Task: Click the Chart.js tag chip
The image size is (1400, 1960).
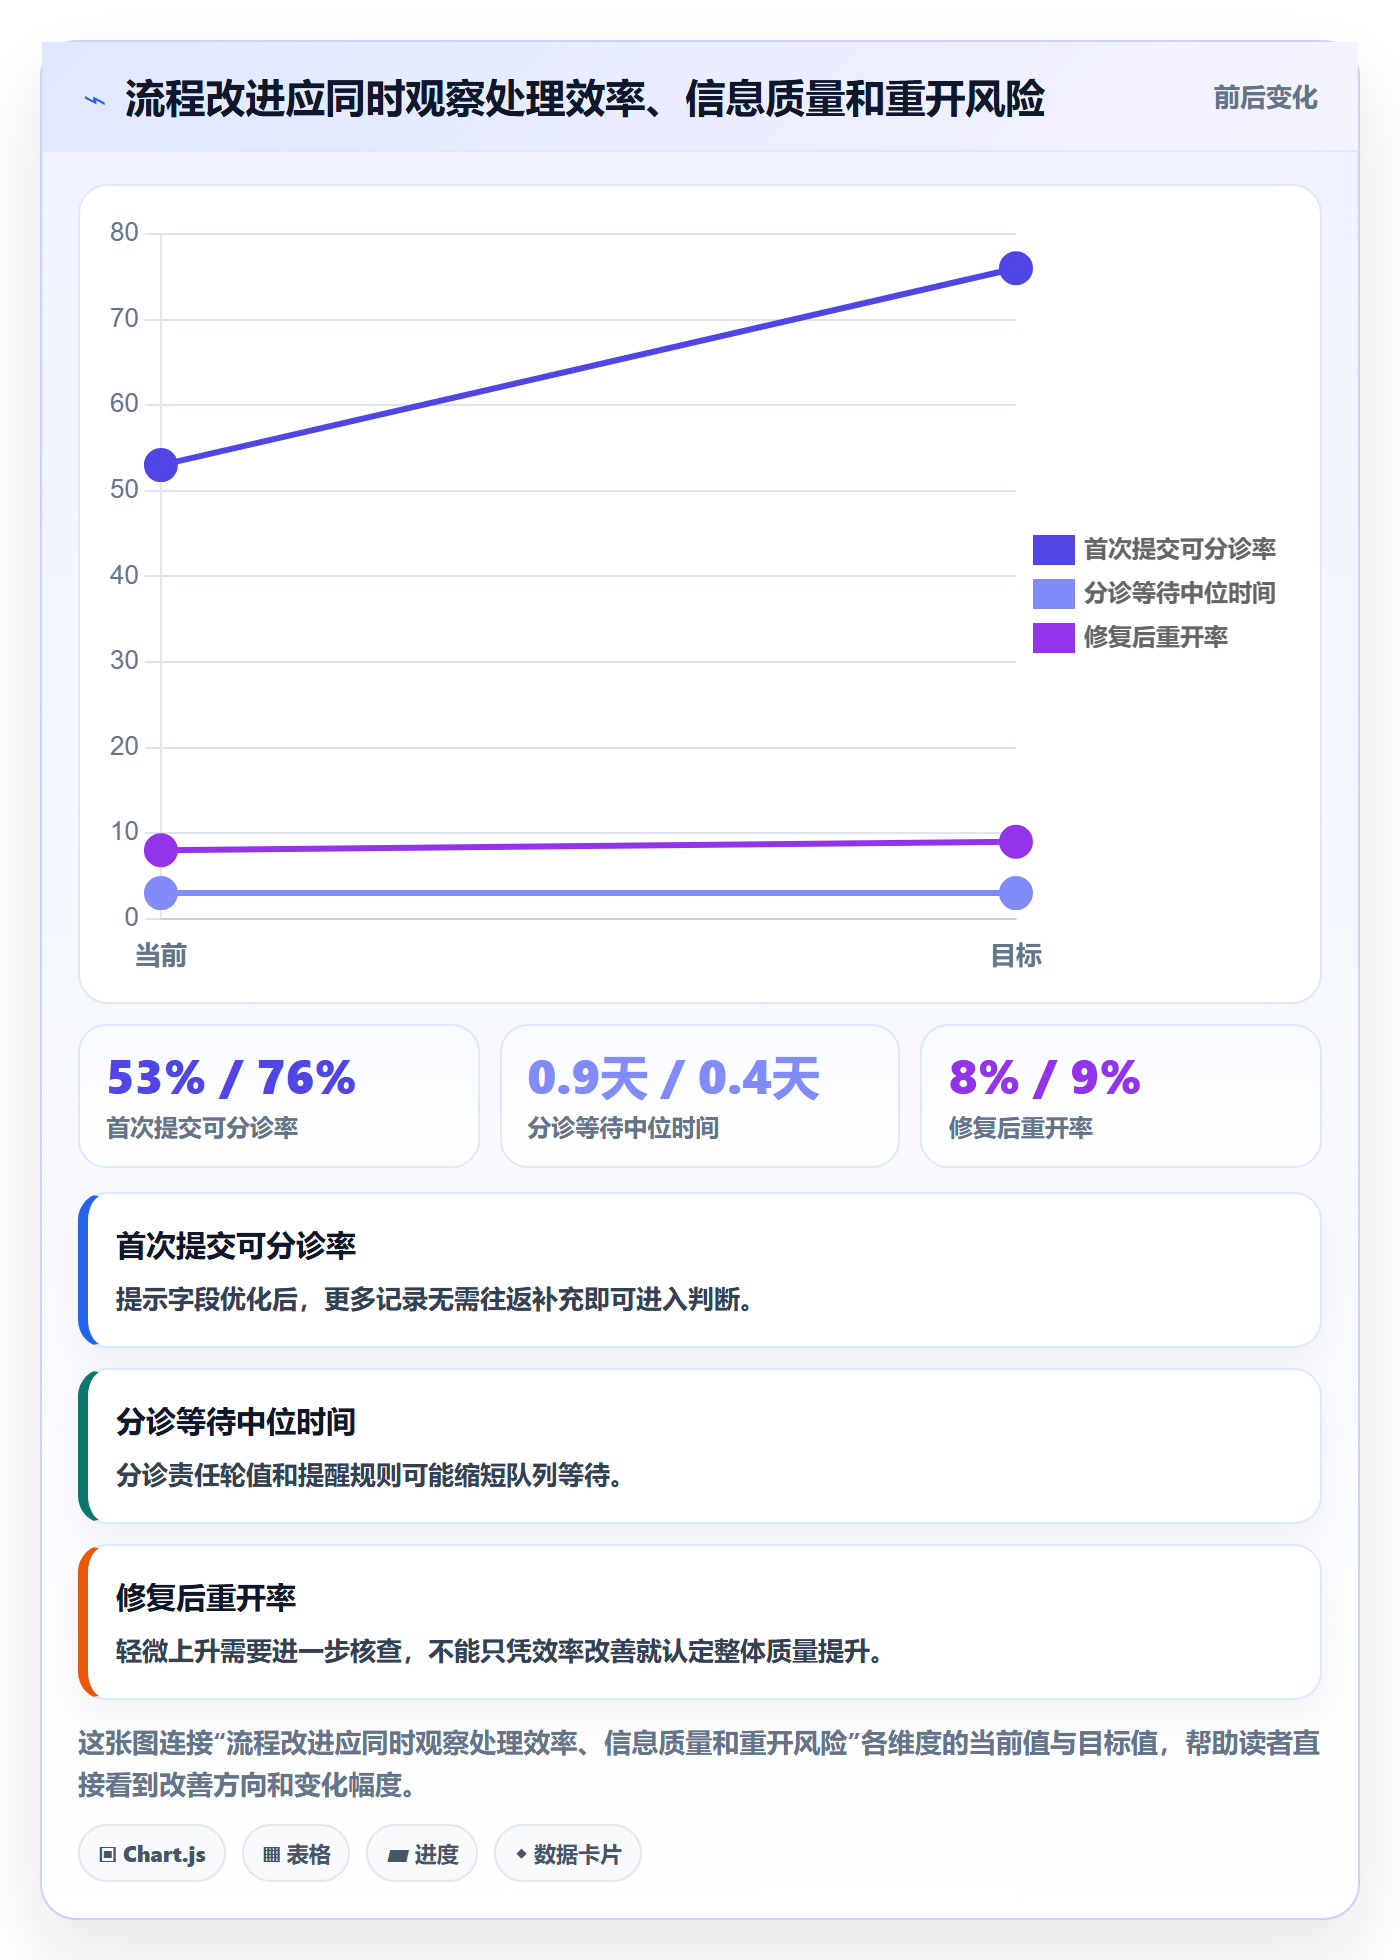Action: coord(152,1854)
